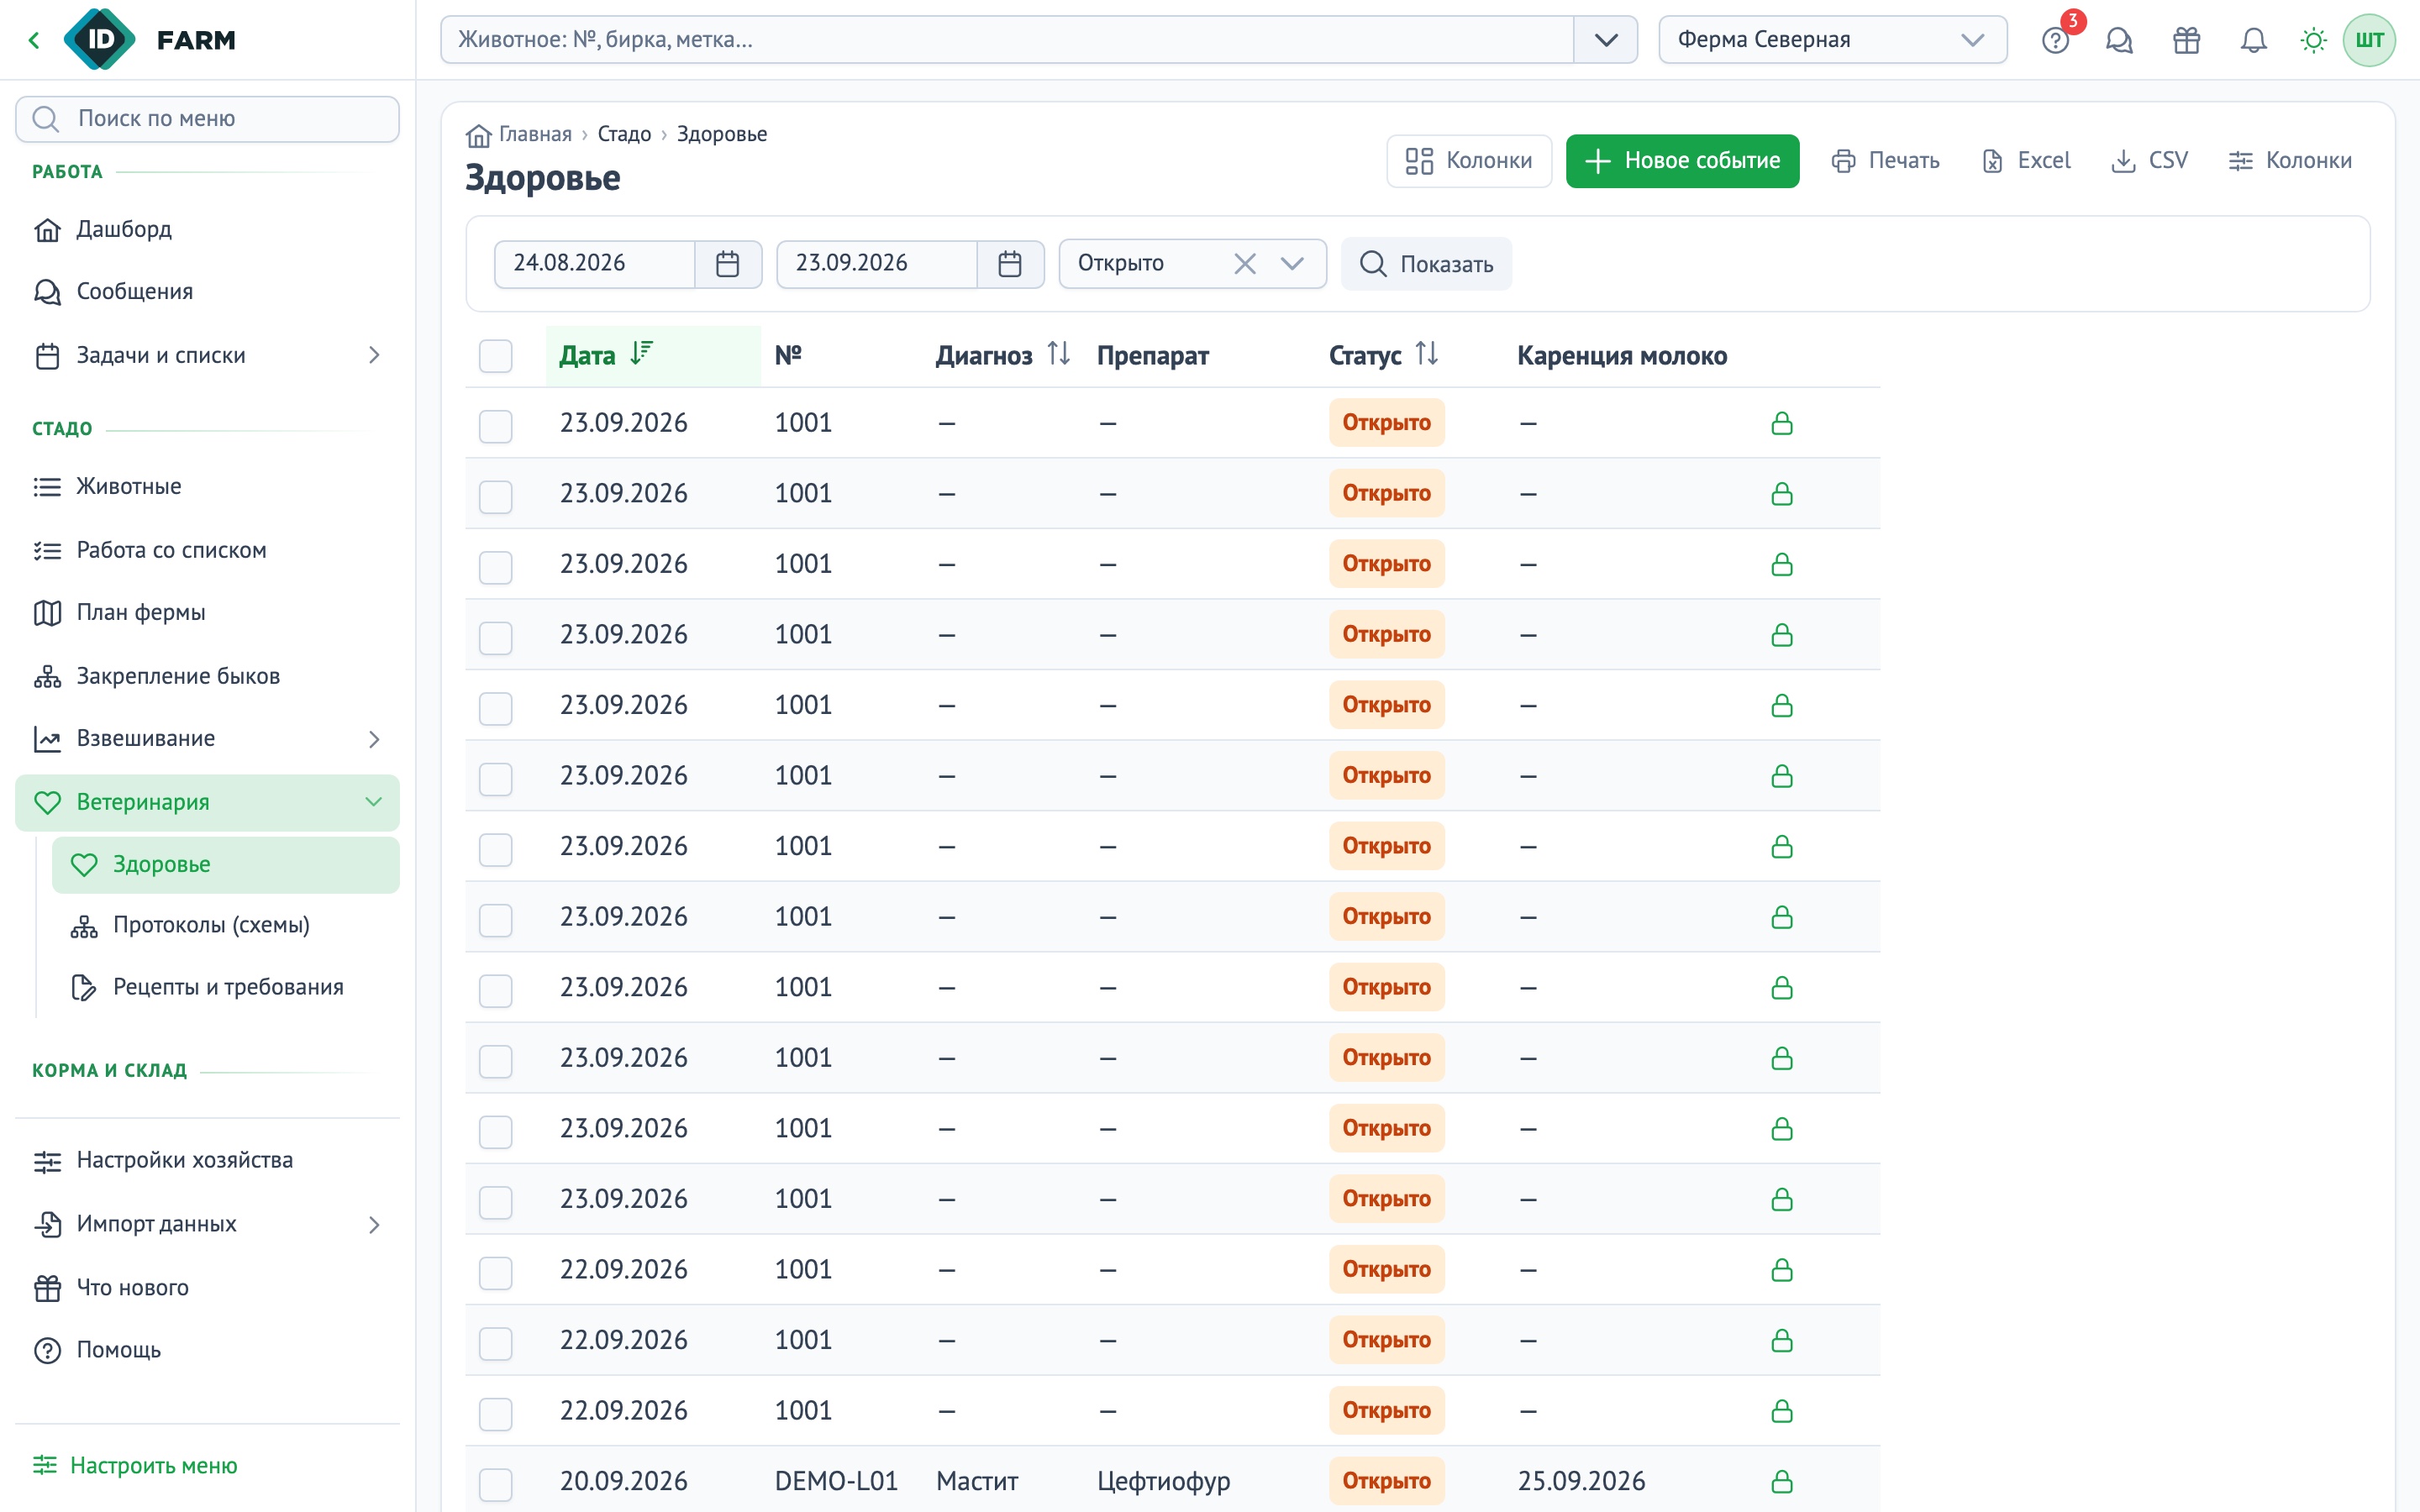Click the ID FARM logo

pos(152,40)
